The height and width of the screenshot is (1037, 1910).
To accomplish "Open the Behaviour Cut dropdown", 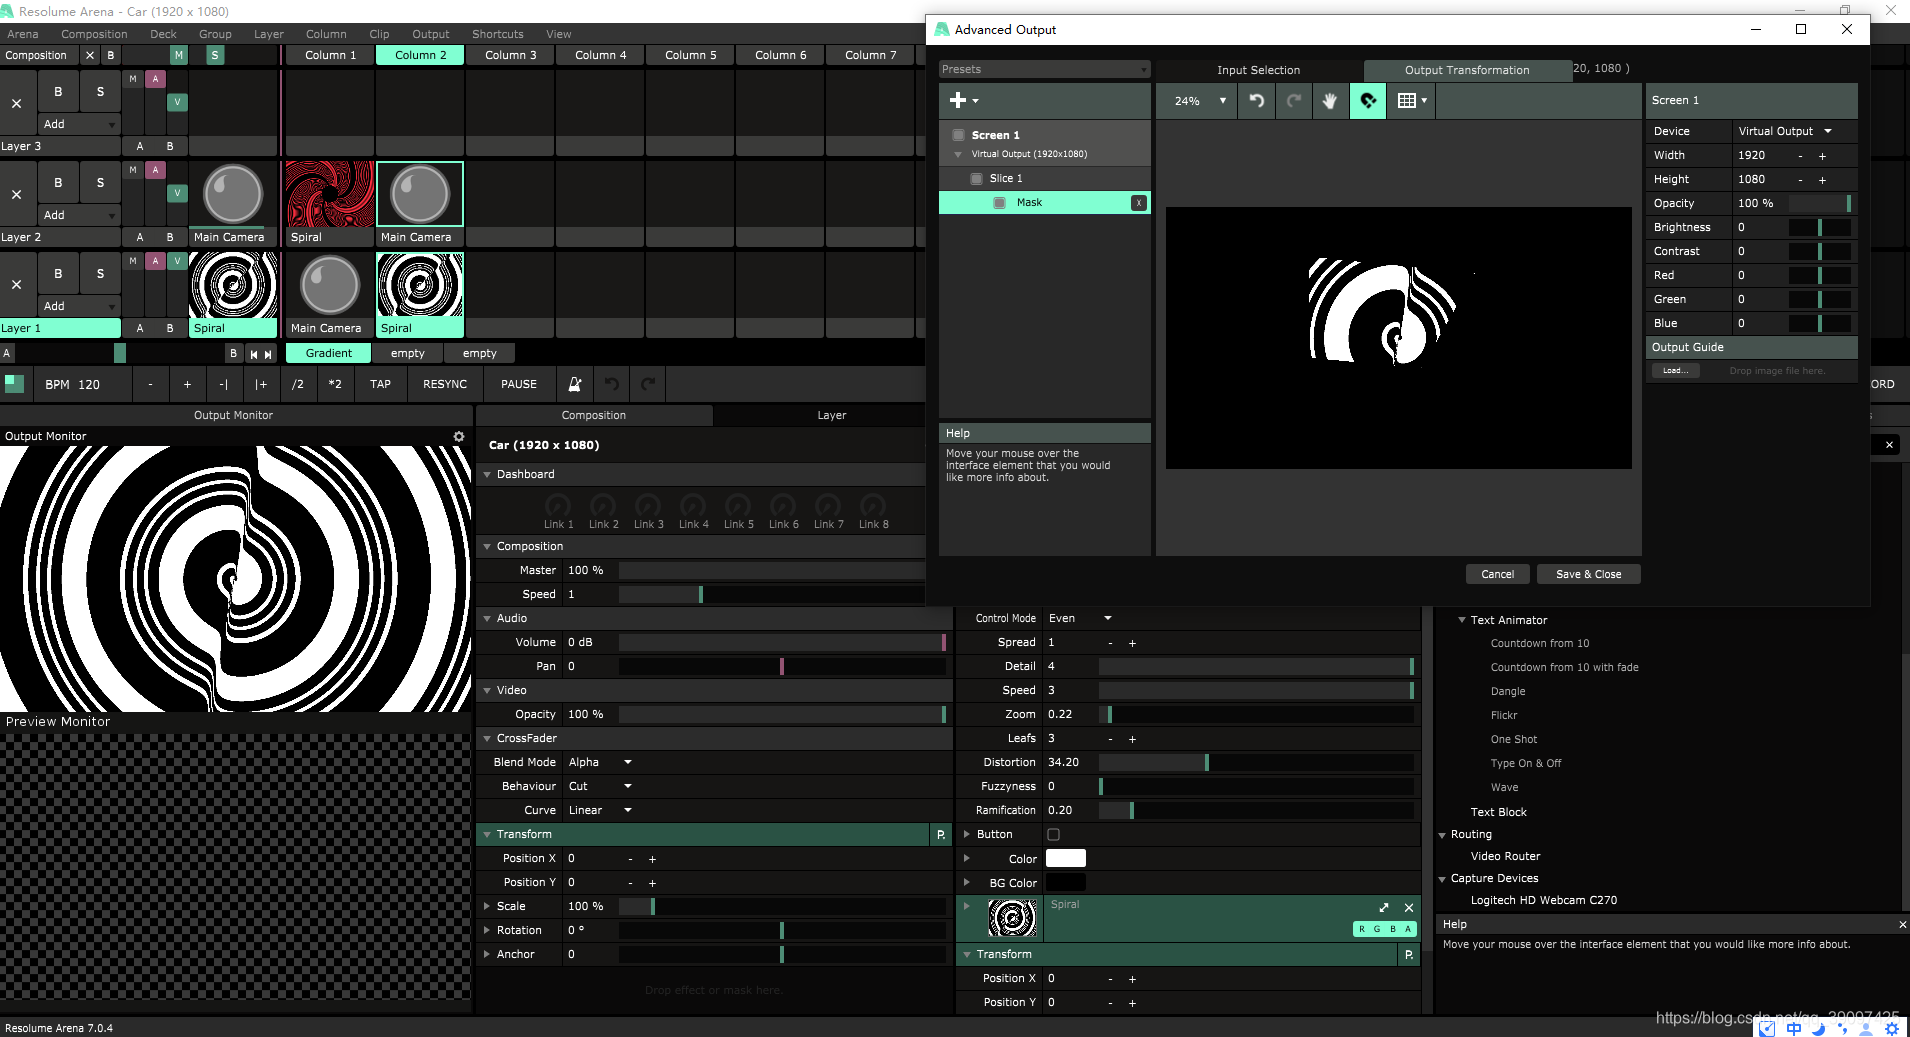I will tap(600, 787).
